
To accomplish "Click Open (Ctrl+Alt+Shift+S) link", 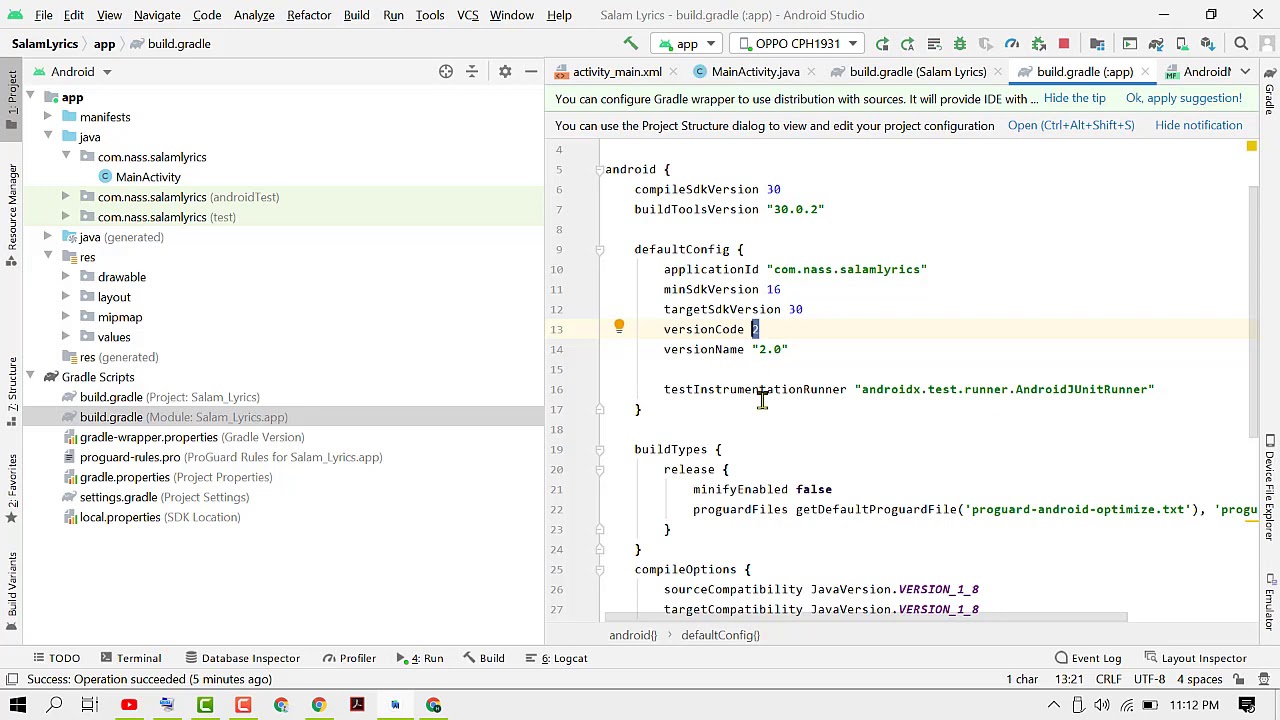I will coord(1071,125).
